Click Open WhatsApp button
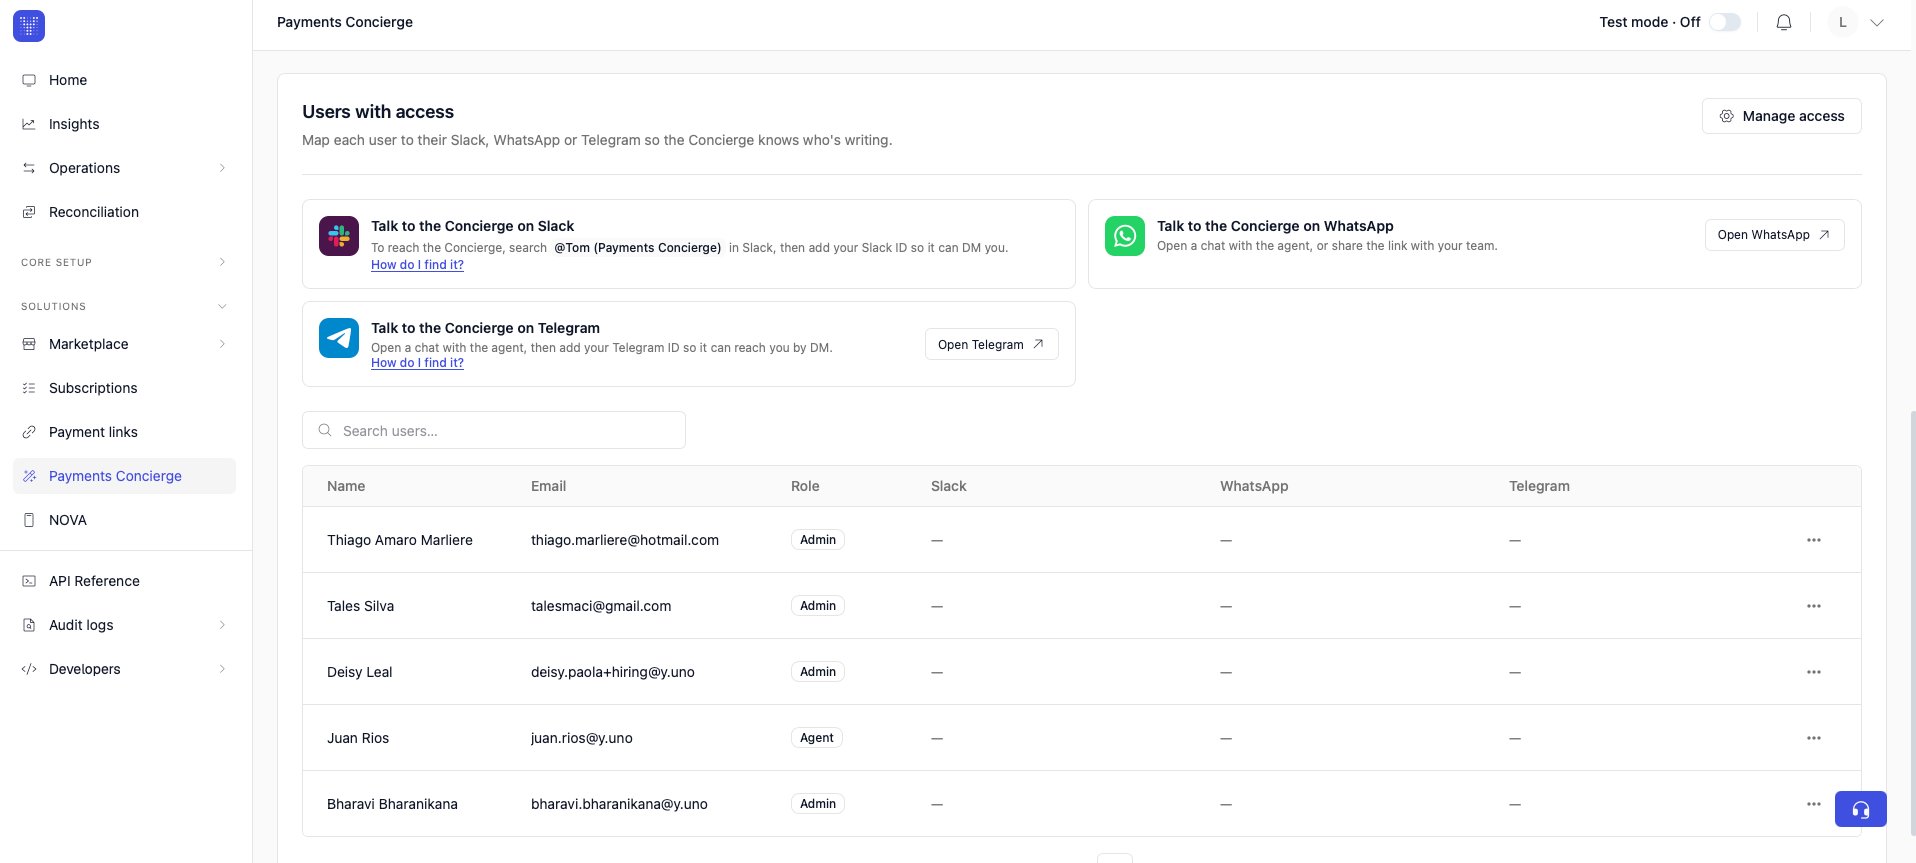Image resolution: width=1916 pixels, height=863 pixels. (x=1775, y=235)
